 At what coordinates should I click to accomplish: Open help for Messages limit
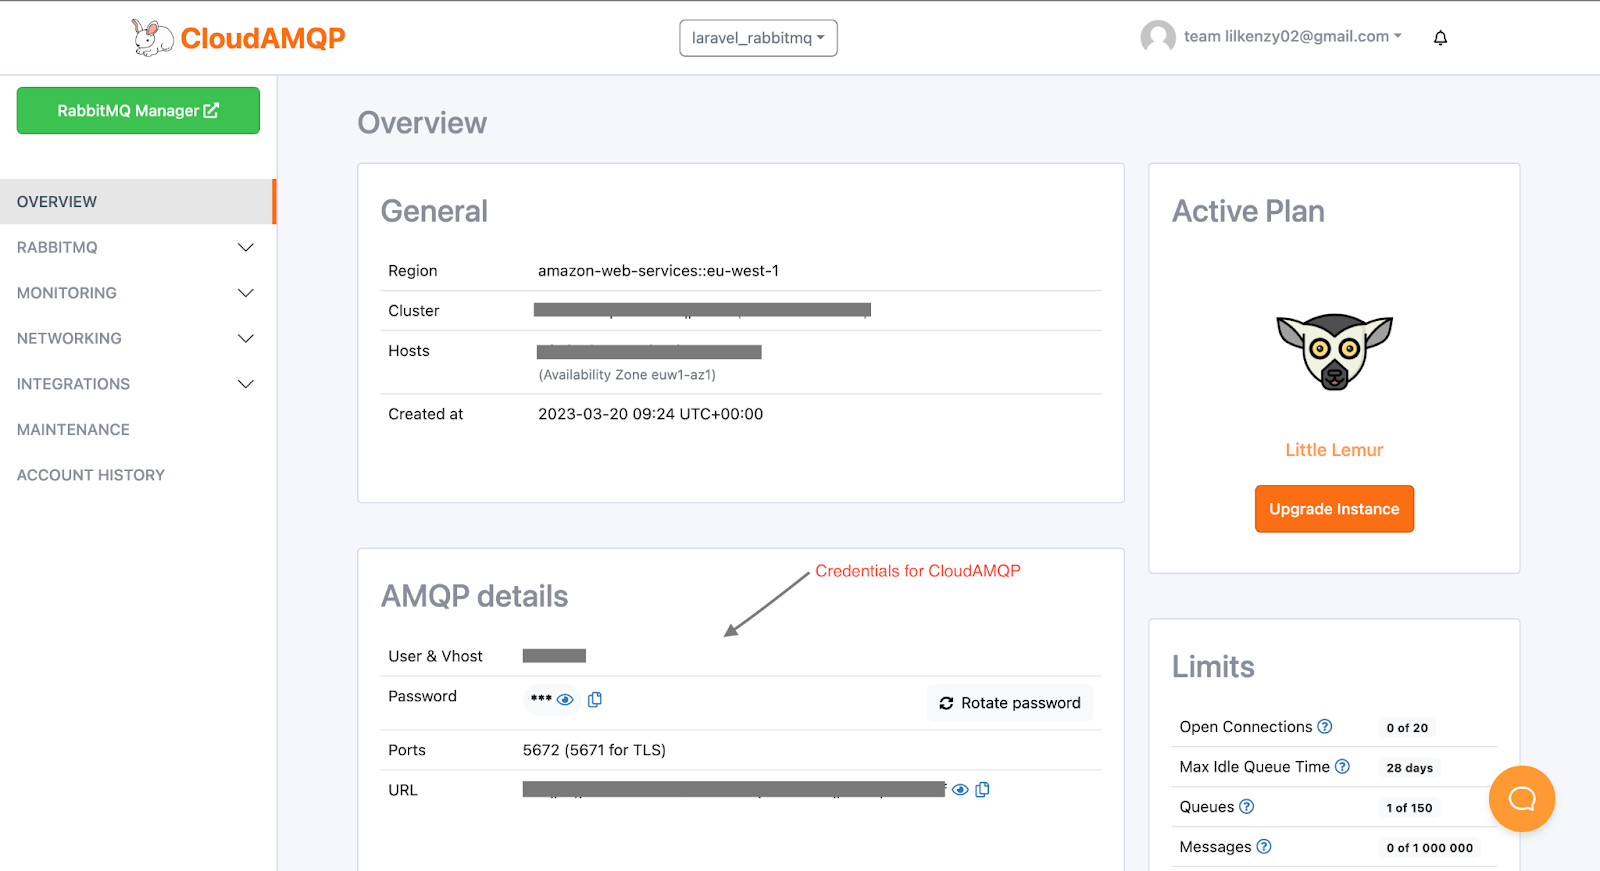pyautogui.click(x=1264, y=847)
